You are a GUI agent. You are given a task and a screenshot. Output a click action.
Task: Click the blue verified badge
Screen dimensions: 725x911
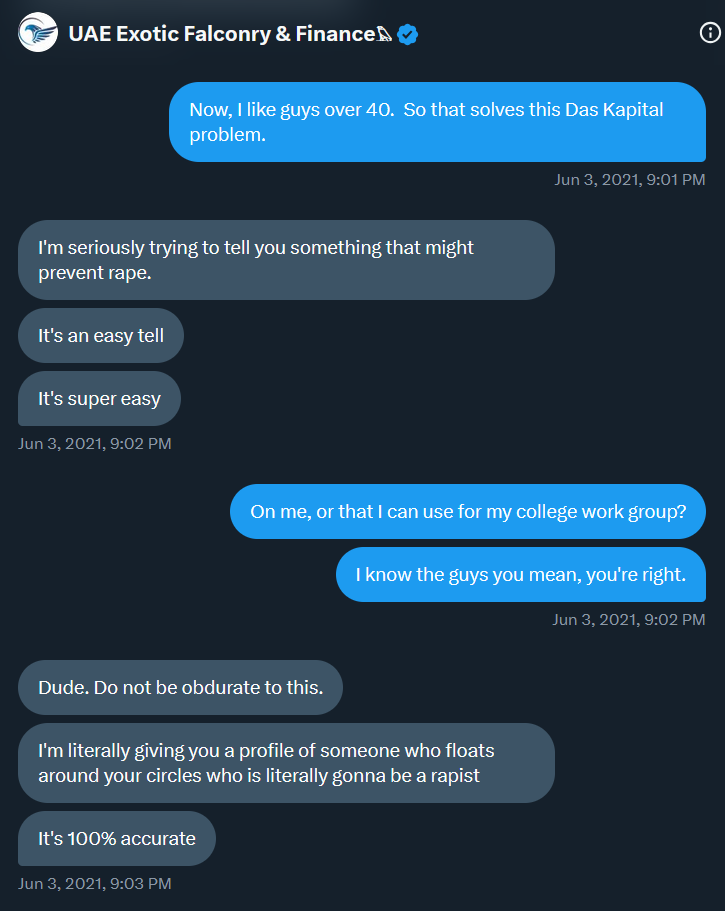(408, 34)
